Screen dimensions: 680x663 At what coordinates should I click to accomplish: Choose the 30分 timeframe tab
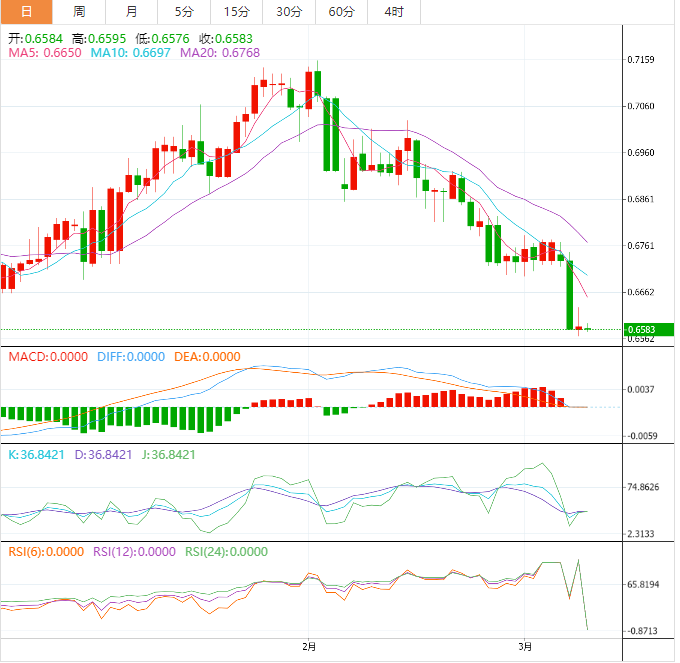point(289,12)
